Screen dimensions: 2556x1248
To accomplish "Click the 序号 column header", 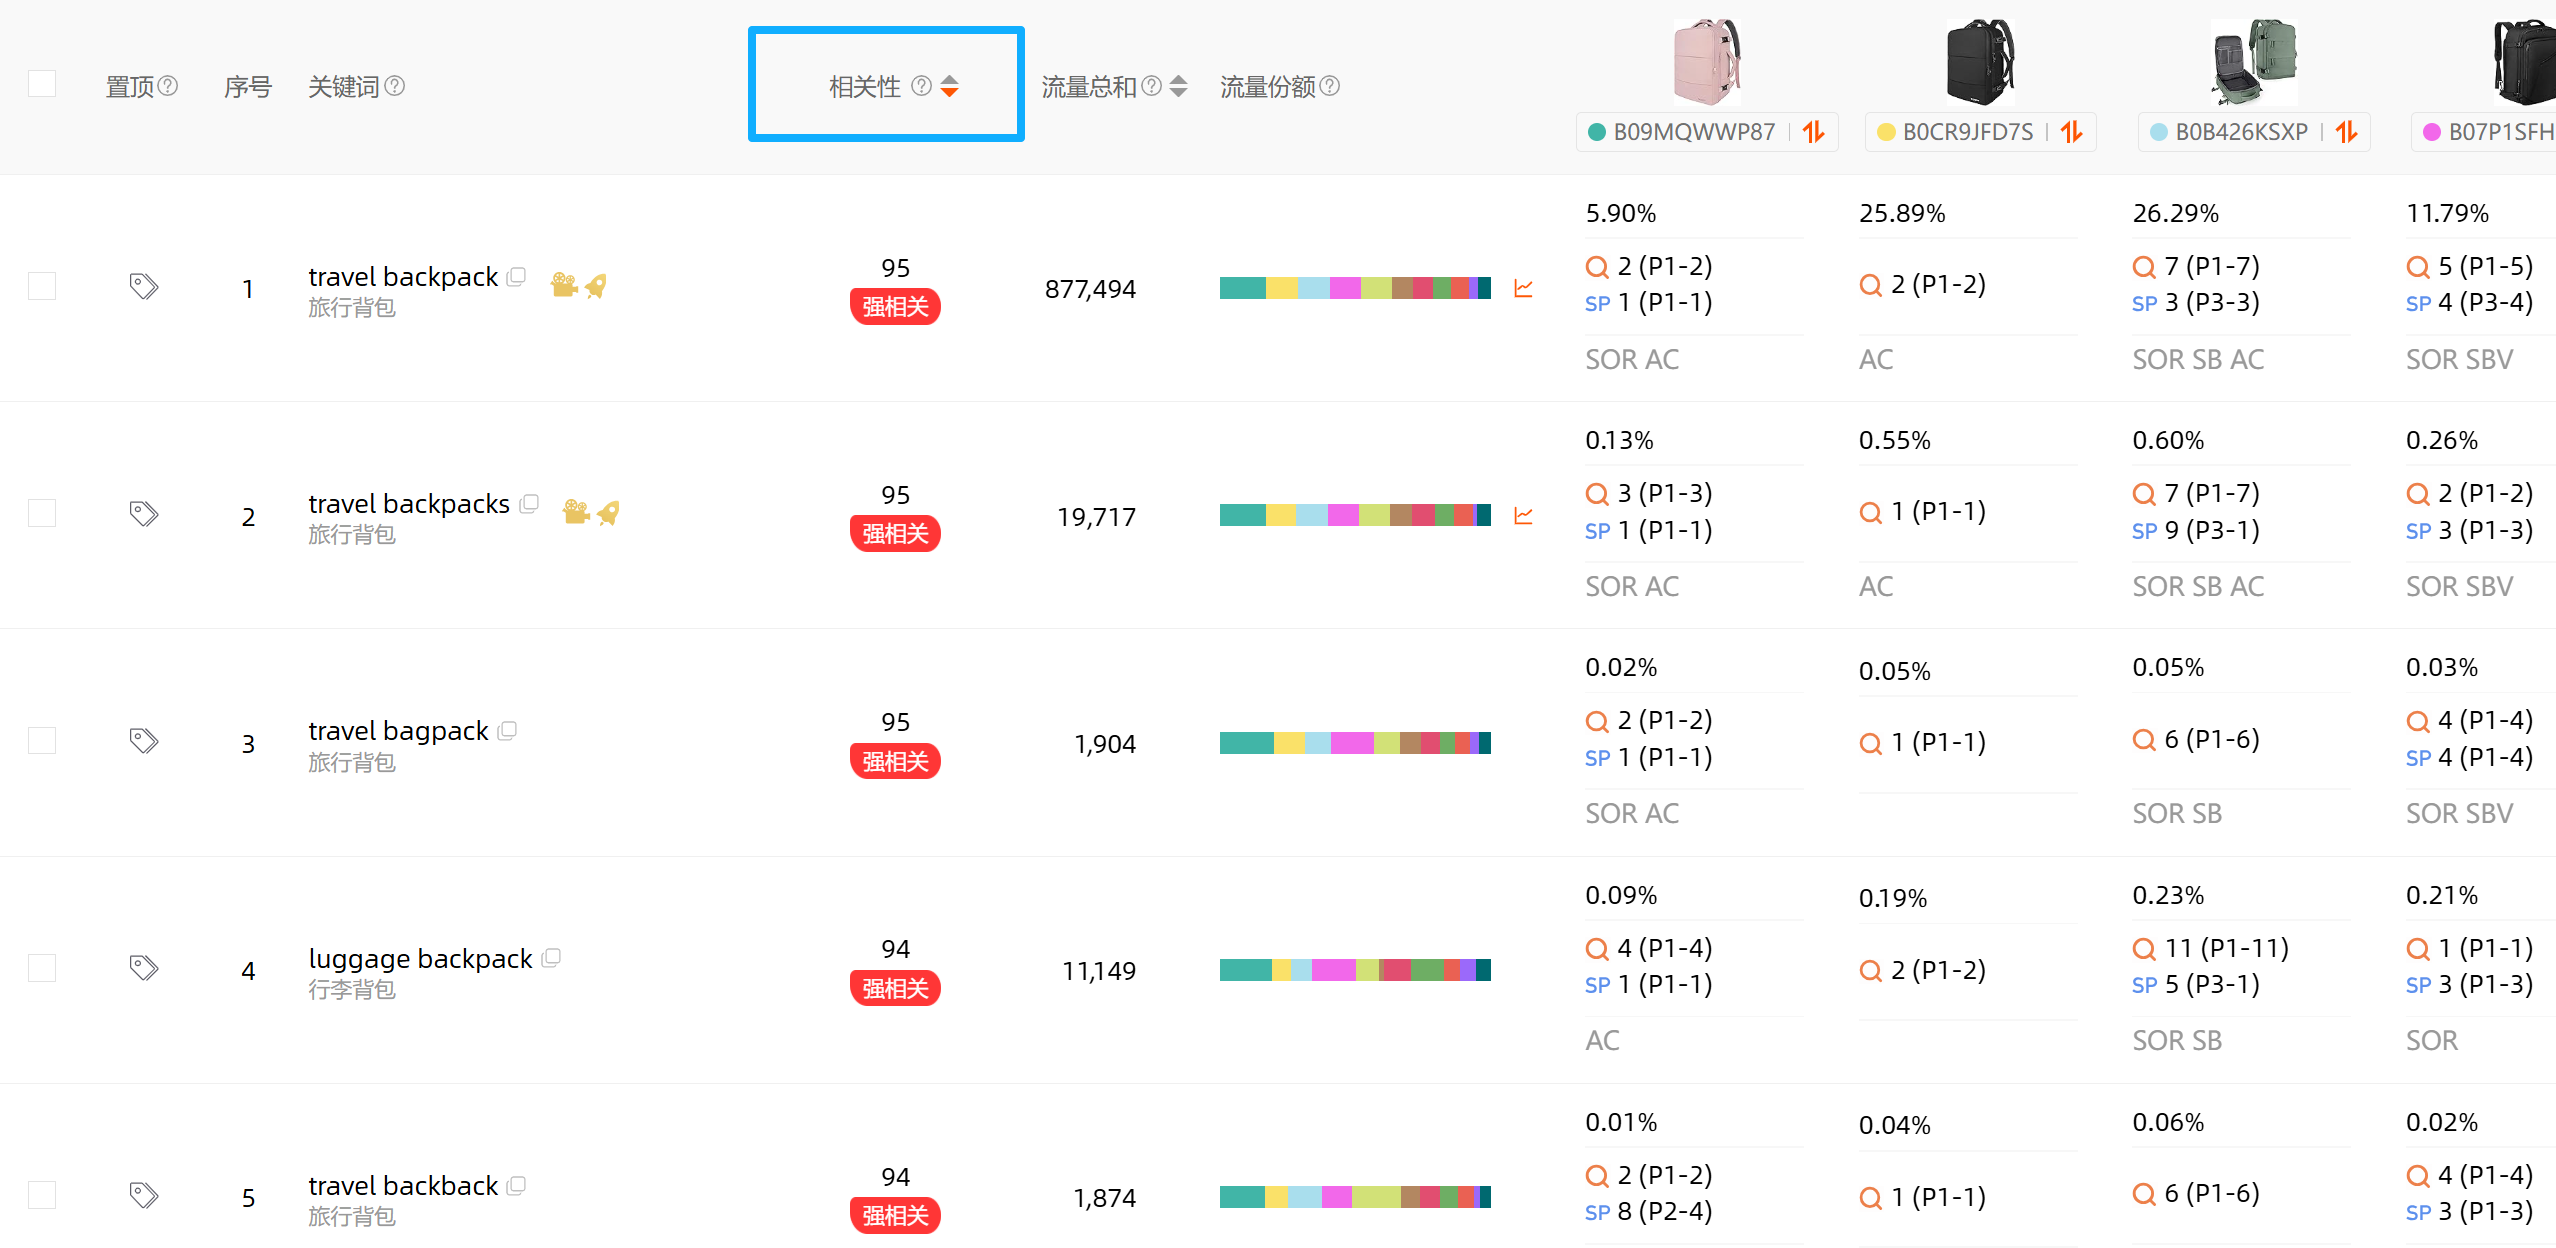I will 247,87.
